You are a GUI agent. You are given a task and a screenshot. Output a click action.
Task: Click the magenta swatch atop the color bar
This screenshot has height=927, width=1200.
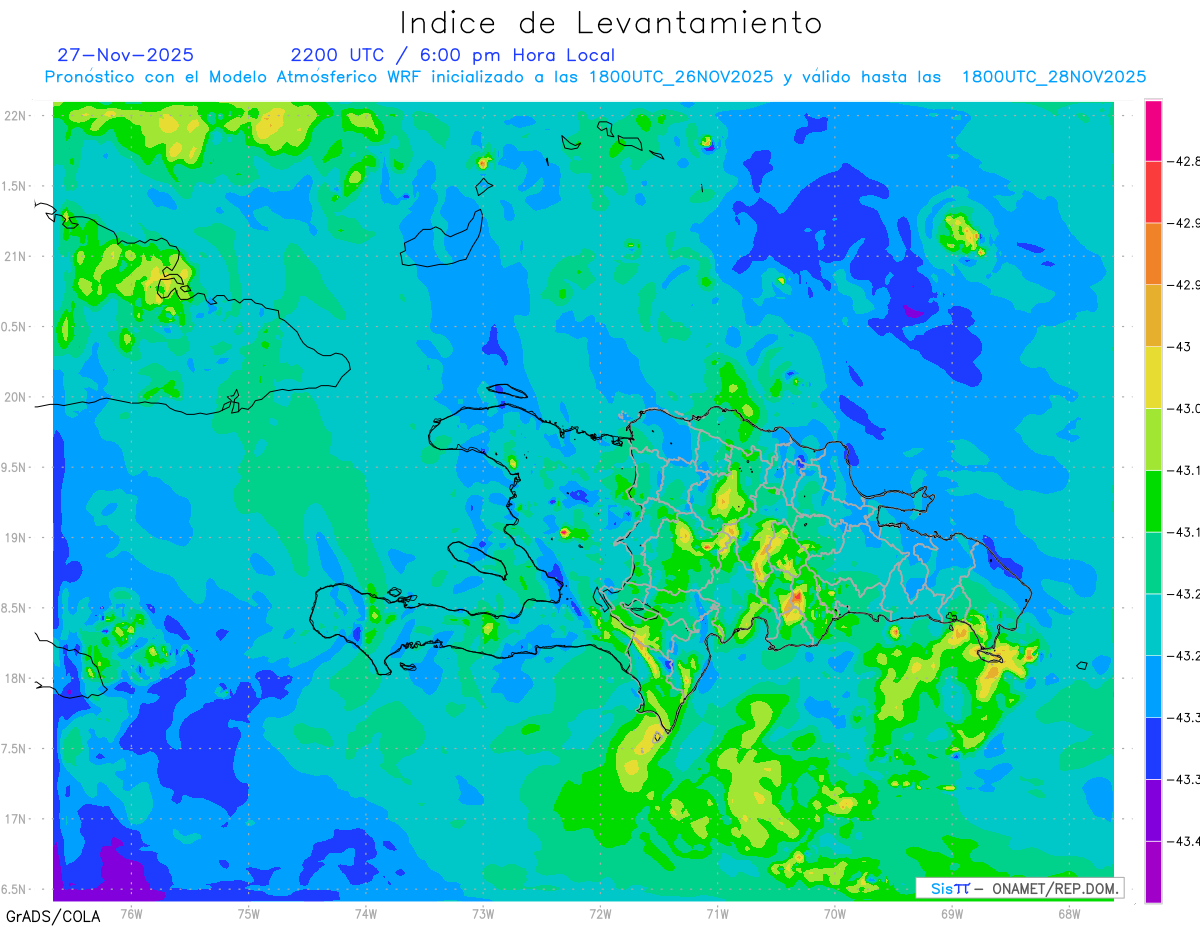(x=1153, y=130)
